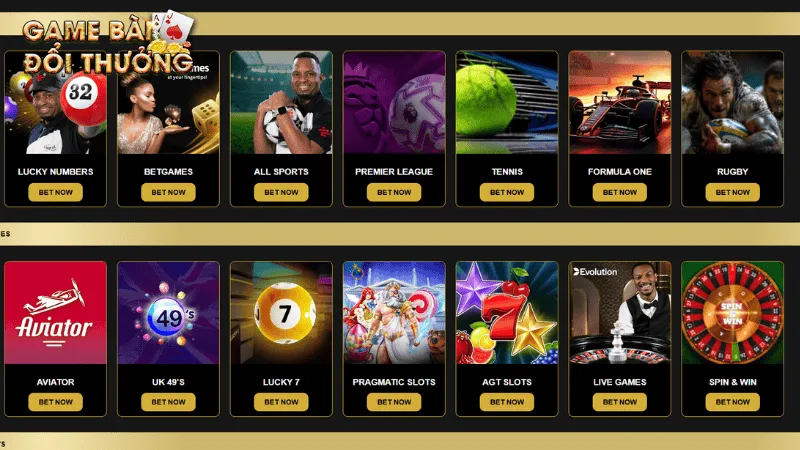Select the Tennis ball image
The height and width of the screenshot is (450, 800).
(507, 103)
